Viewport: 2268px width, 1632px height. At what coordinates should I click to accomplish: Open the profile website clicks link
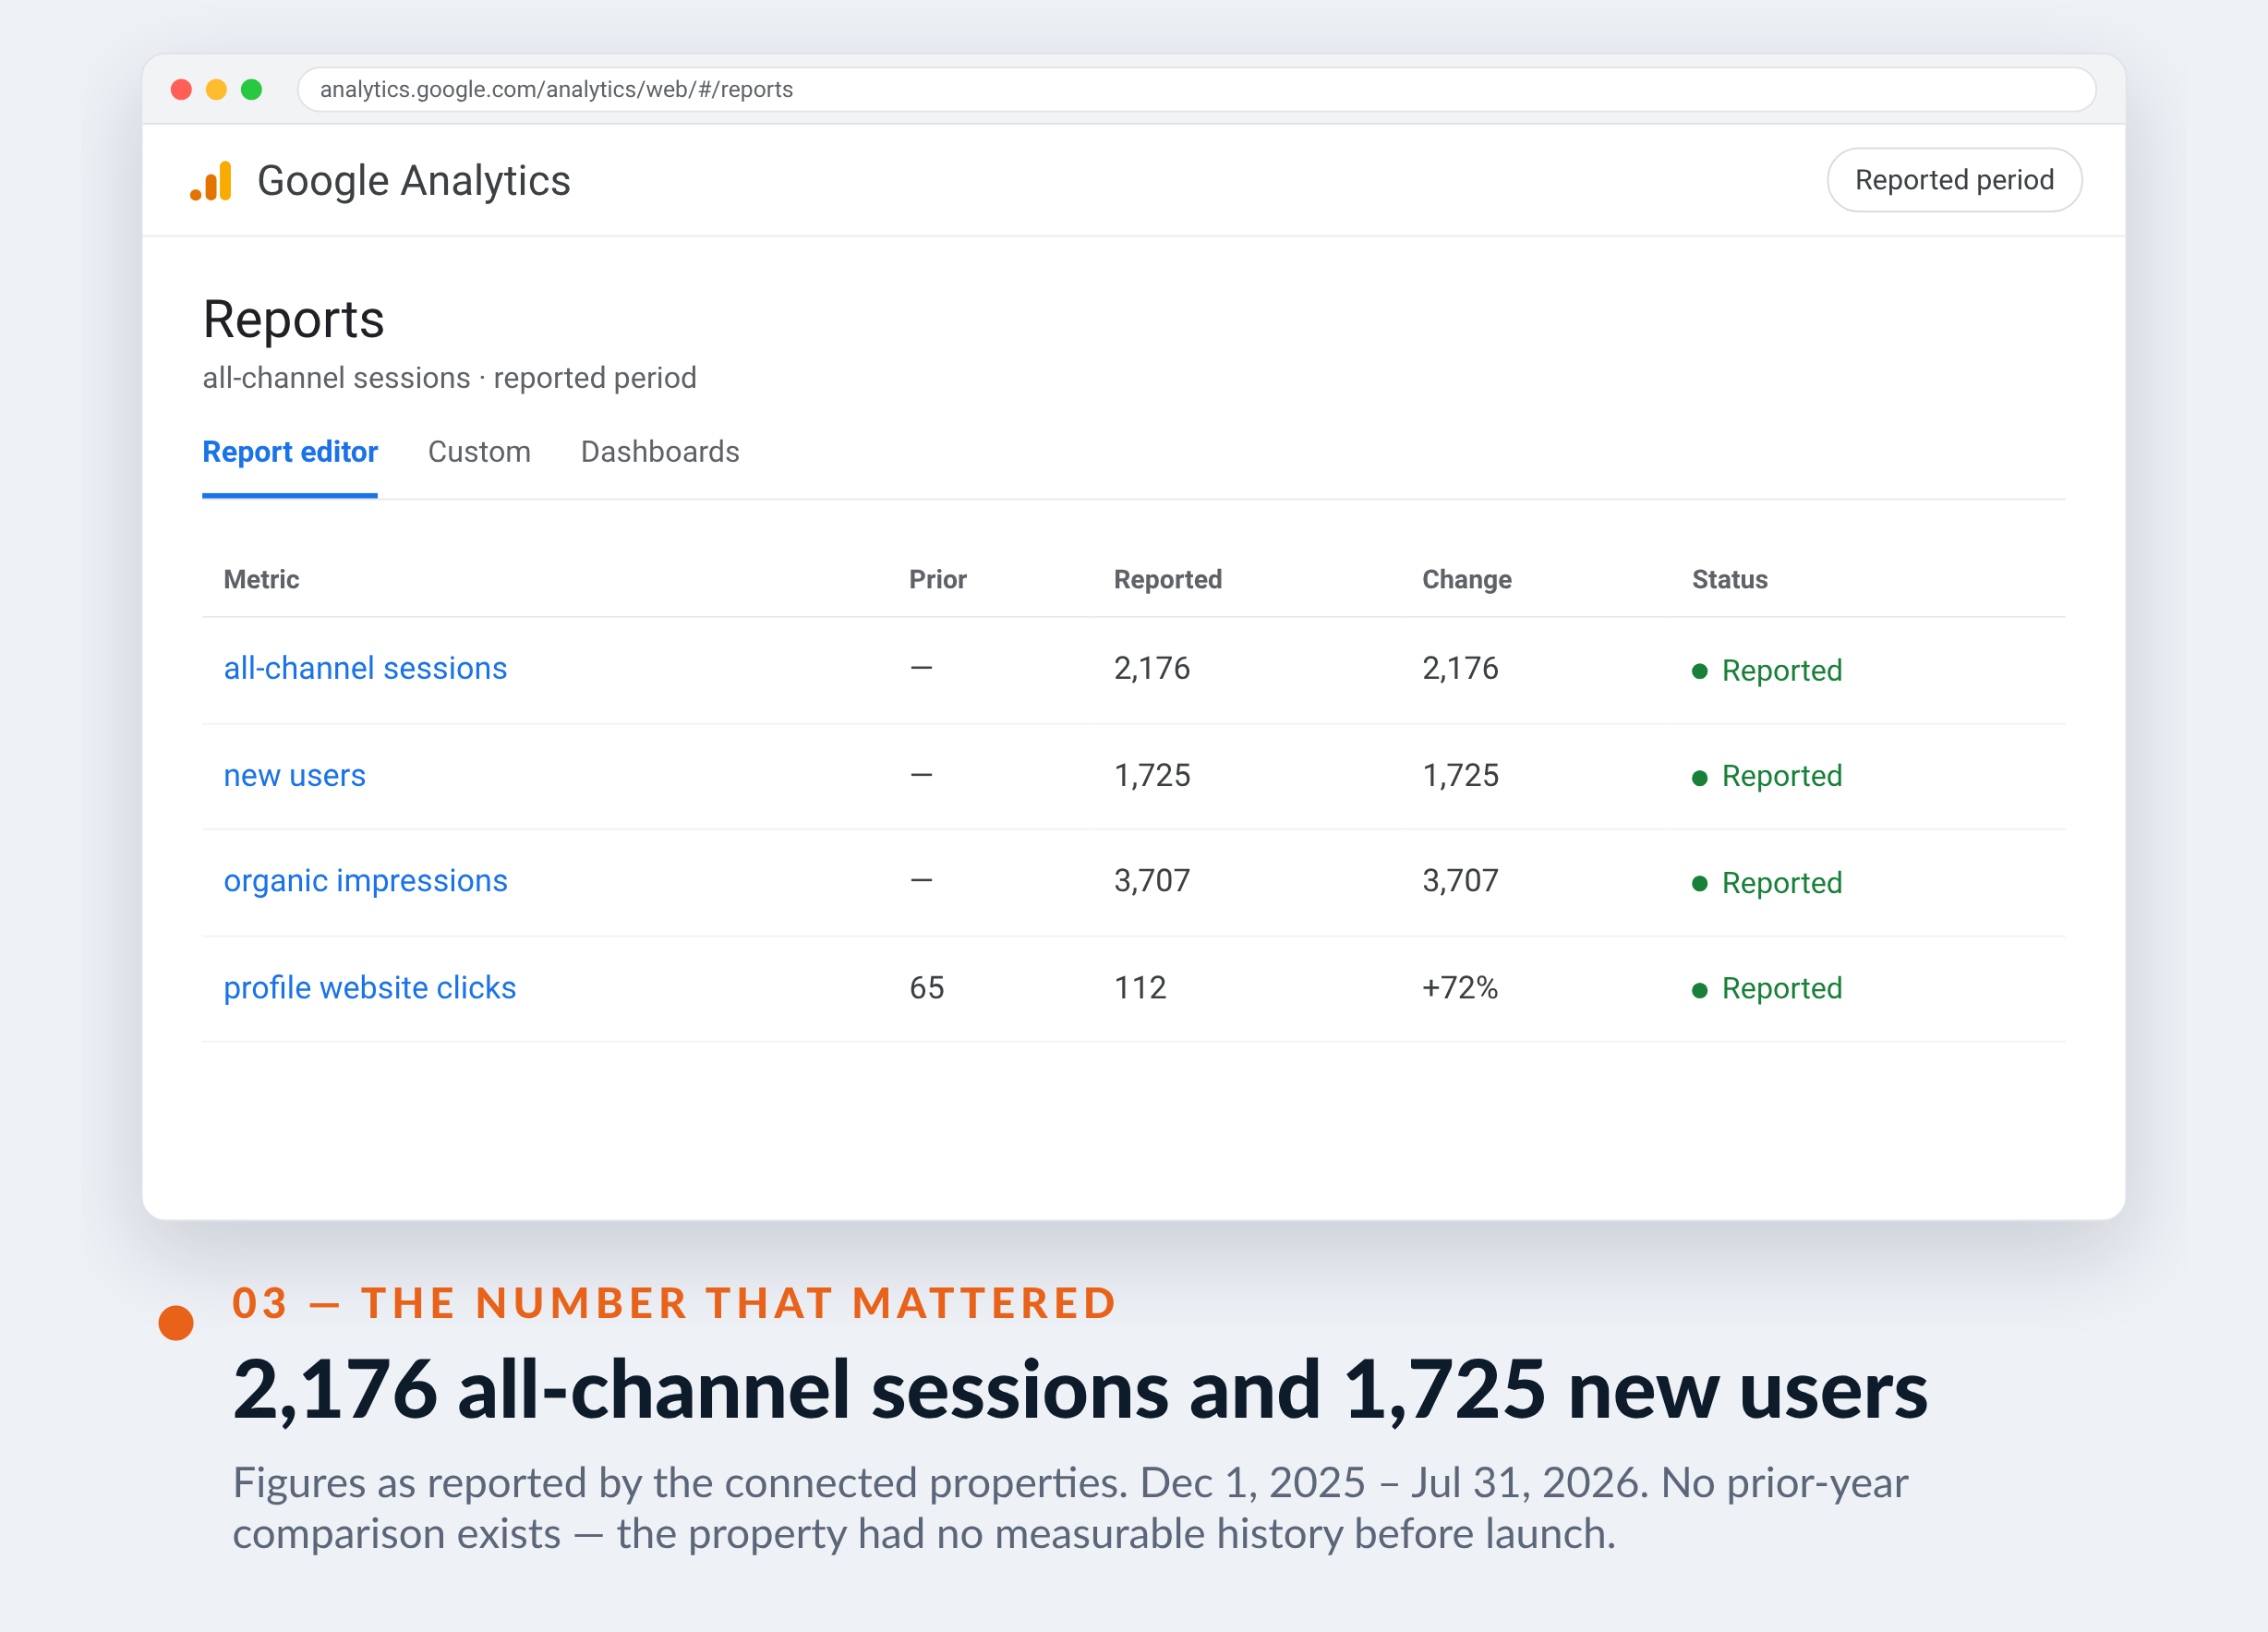(x=369, y=988)
